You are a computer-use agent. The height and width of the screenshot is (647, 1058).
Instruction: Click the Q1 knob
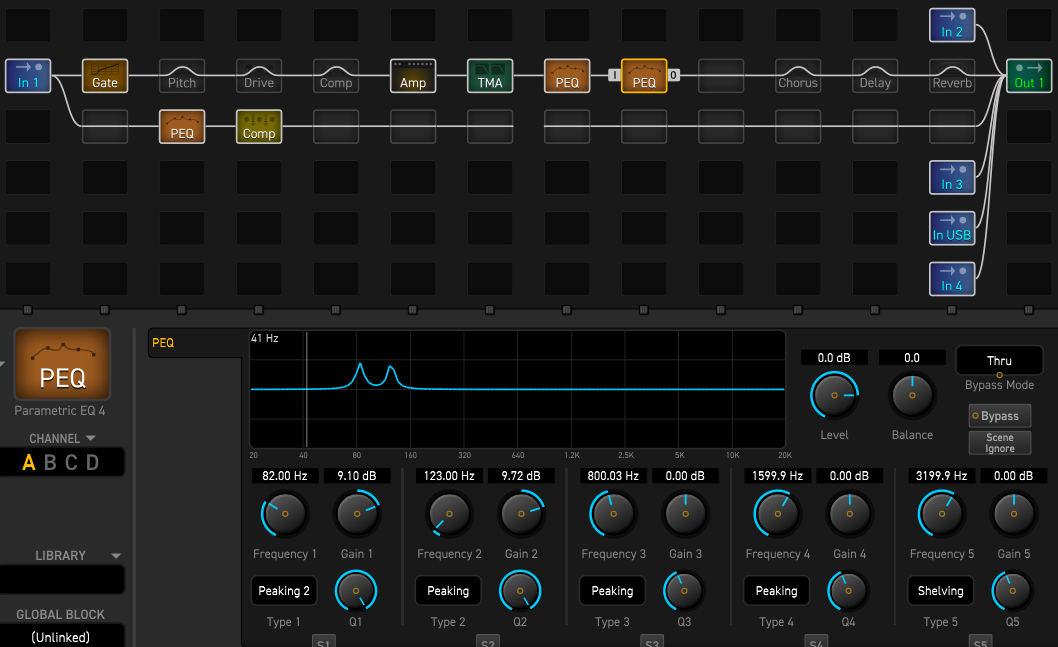pos(356,591)
